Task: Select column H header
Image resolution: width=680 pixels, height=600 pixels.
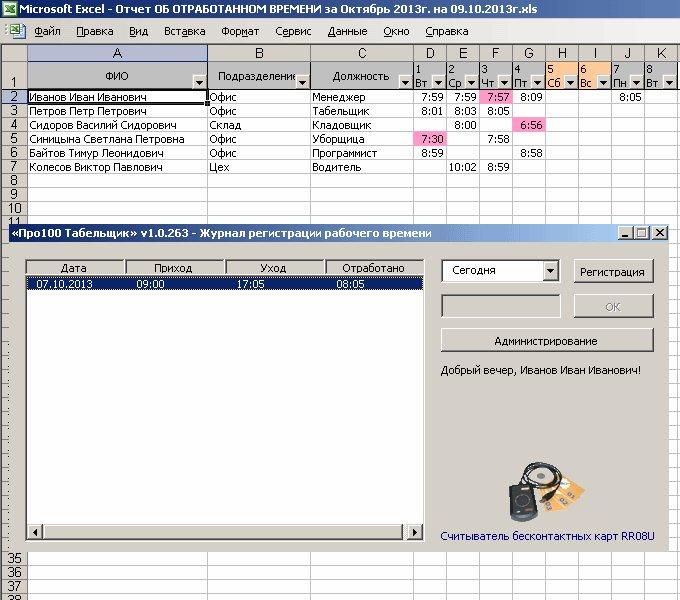Action: tap(562, 53)
